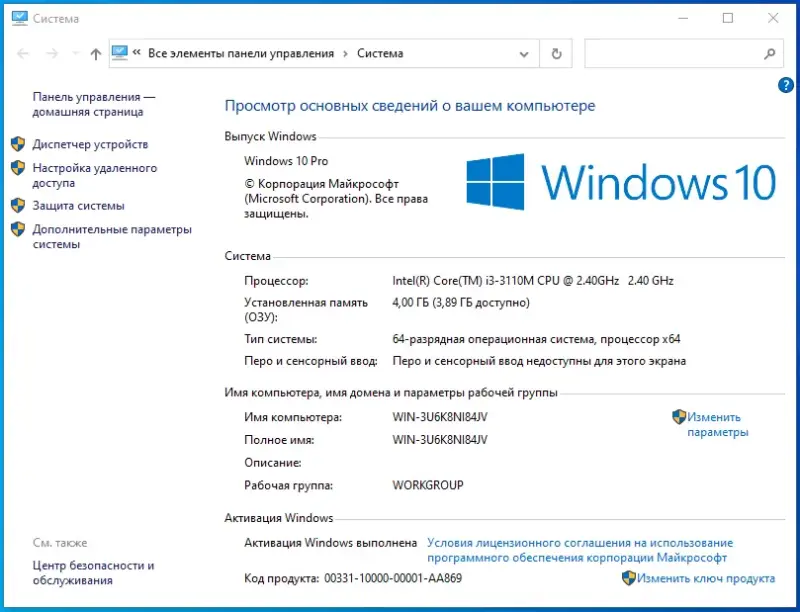
Task: Expand breadcrumb arrow after Все элементы
Action: click(345, 54)
